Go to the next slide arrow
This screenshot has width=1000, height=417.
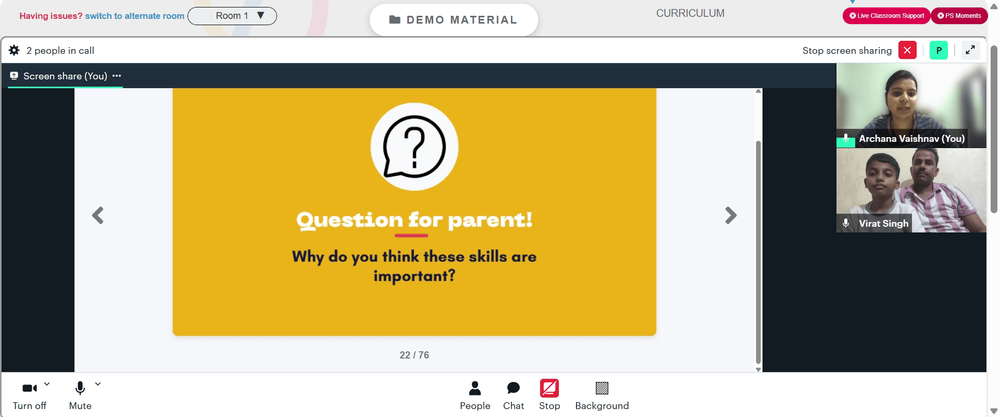(731, 216)
